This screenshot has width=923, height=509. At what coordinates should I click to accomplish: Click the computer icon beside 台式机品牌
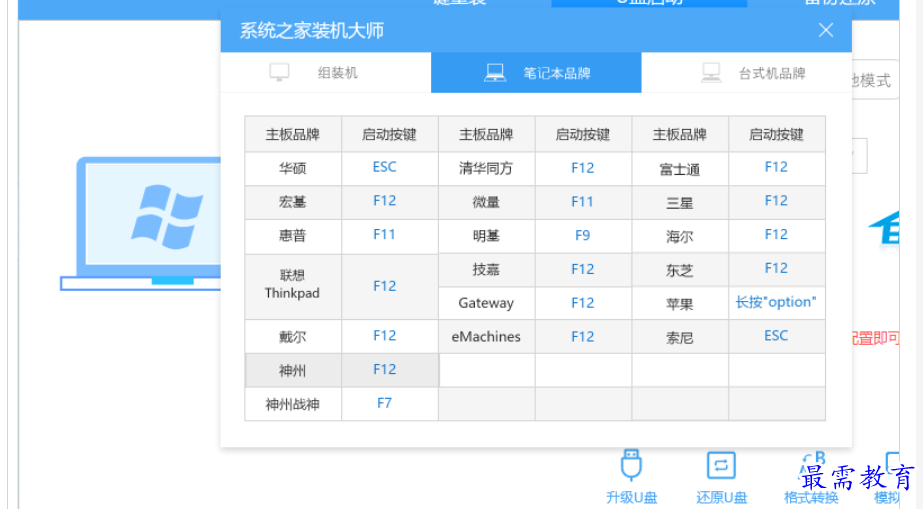click(711, 73)
